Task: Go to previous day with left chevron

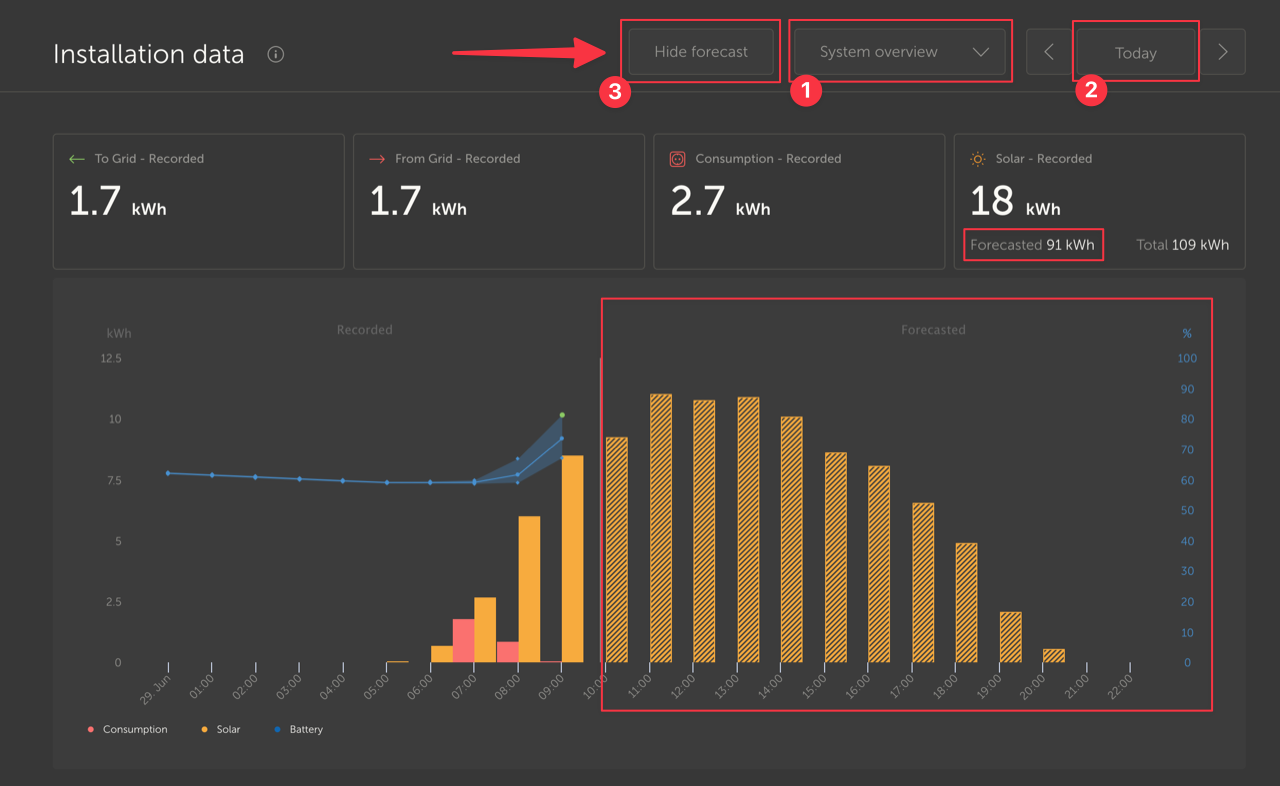Action: coord(1048,53)
